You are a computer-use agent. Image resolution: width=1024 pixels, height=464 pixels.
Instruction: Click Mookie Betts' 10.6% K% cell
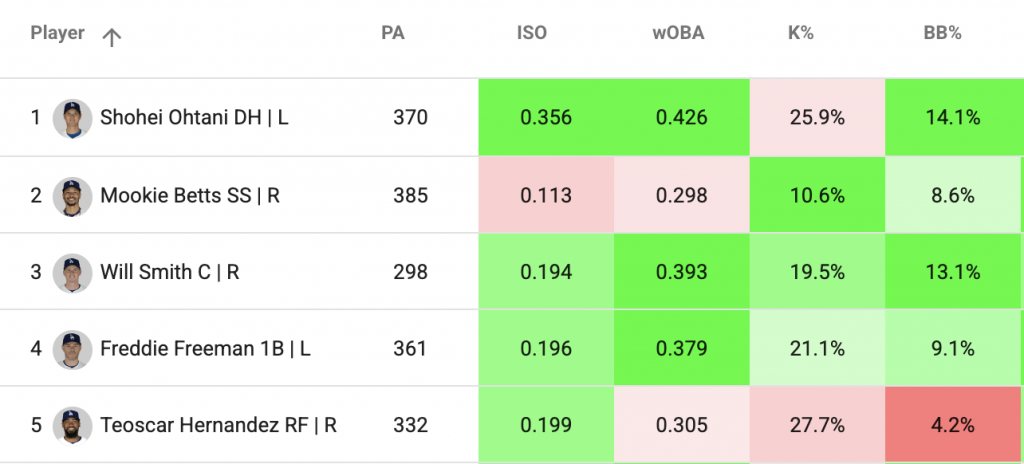(x=816, y=195)
